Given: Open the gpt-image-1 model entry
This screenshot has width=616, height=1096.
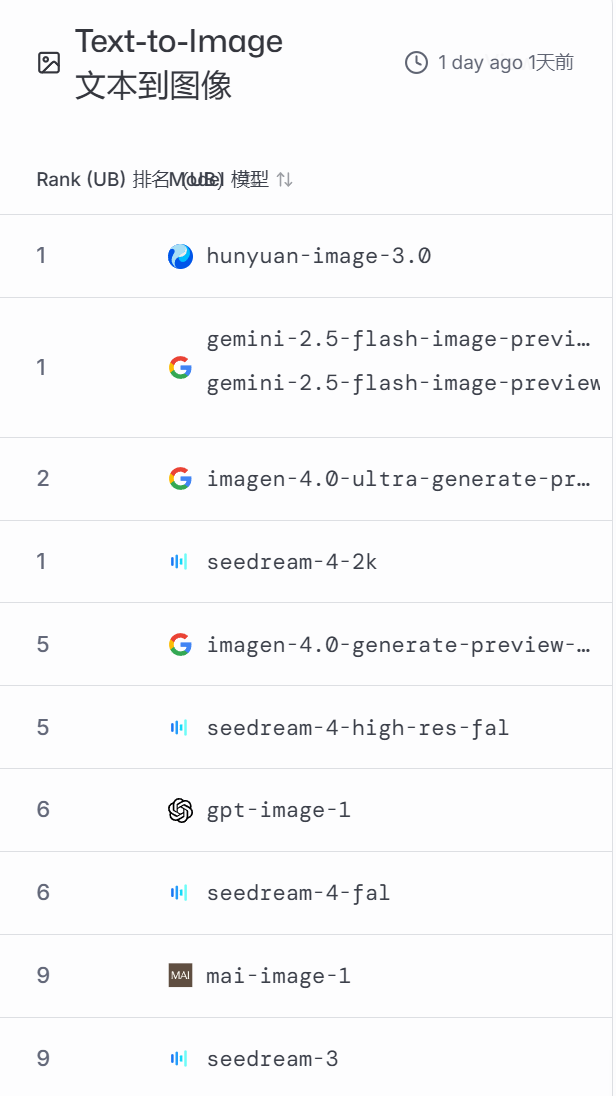Looking at the screenshot, I should click(x=278, y=810).
